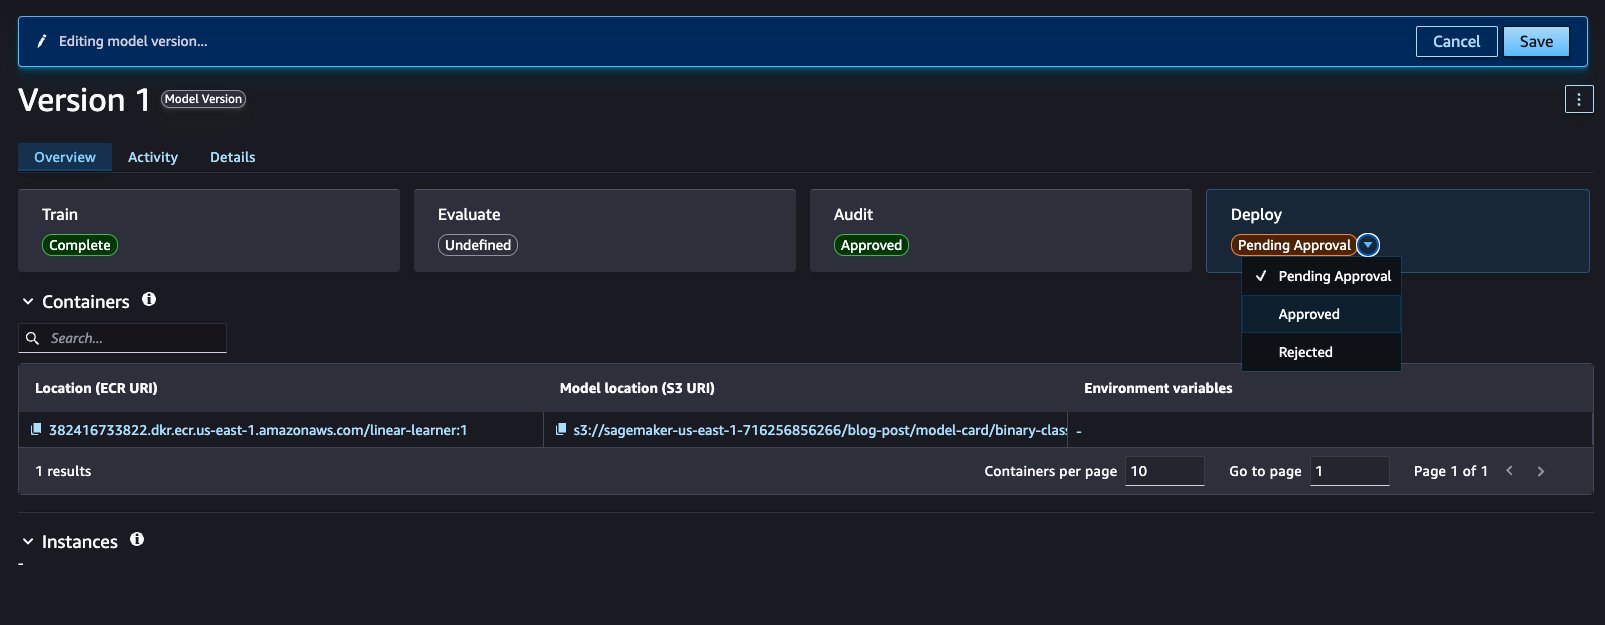Copy the ECR URI with copy icon
Viewport: 1605px width, 625px height.
click(37, 429)
